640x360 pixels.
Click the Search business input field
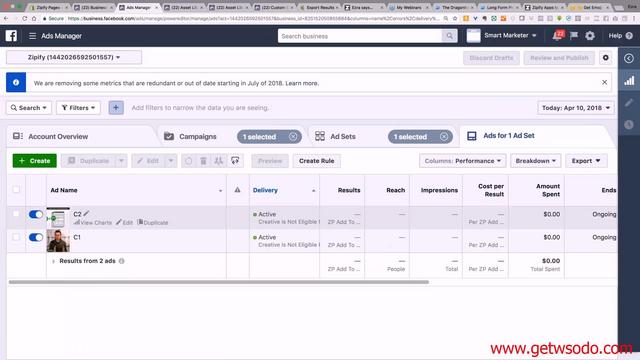coord(360,36)
